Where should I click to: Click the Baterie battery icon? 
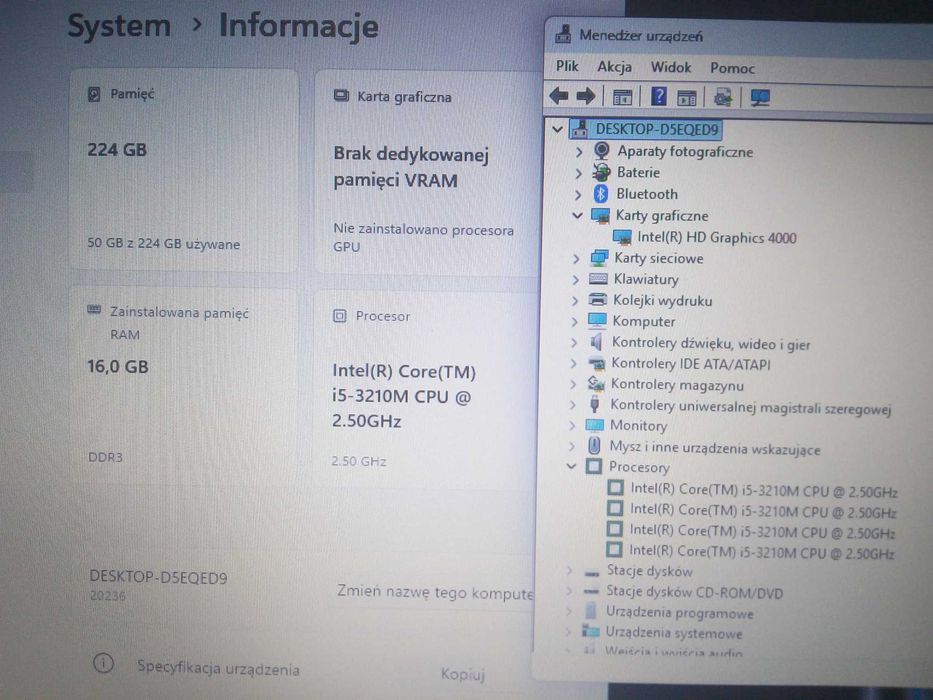click(602, 172)
